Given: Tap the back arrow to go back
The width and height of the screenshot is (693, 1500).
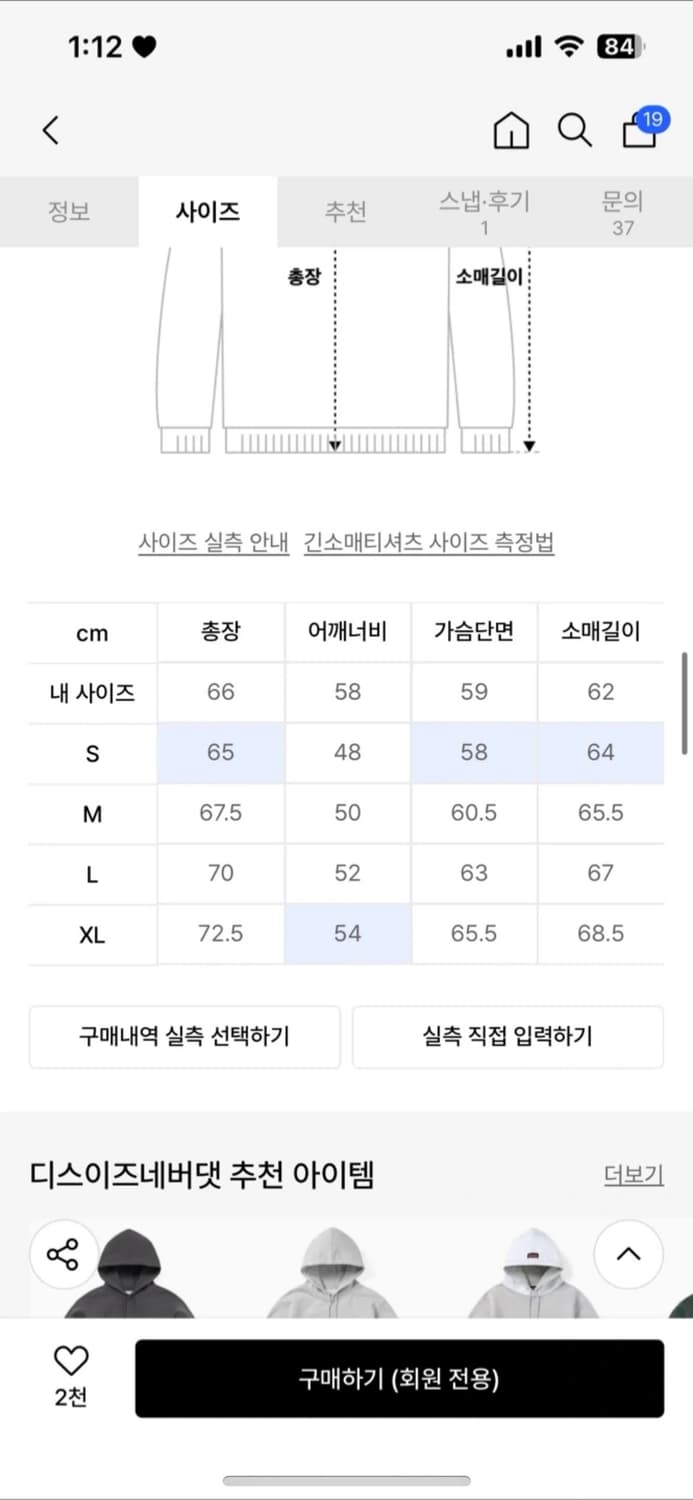Looking at the screenshot, I should (50, 130).
